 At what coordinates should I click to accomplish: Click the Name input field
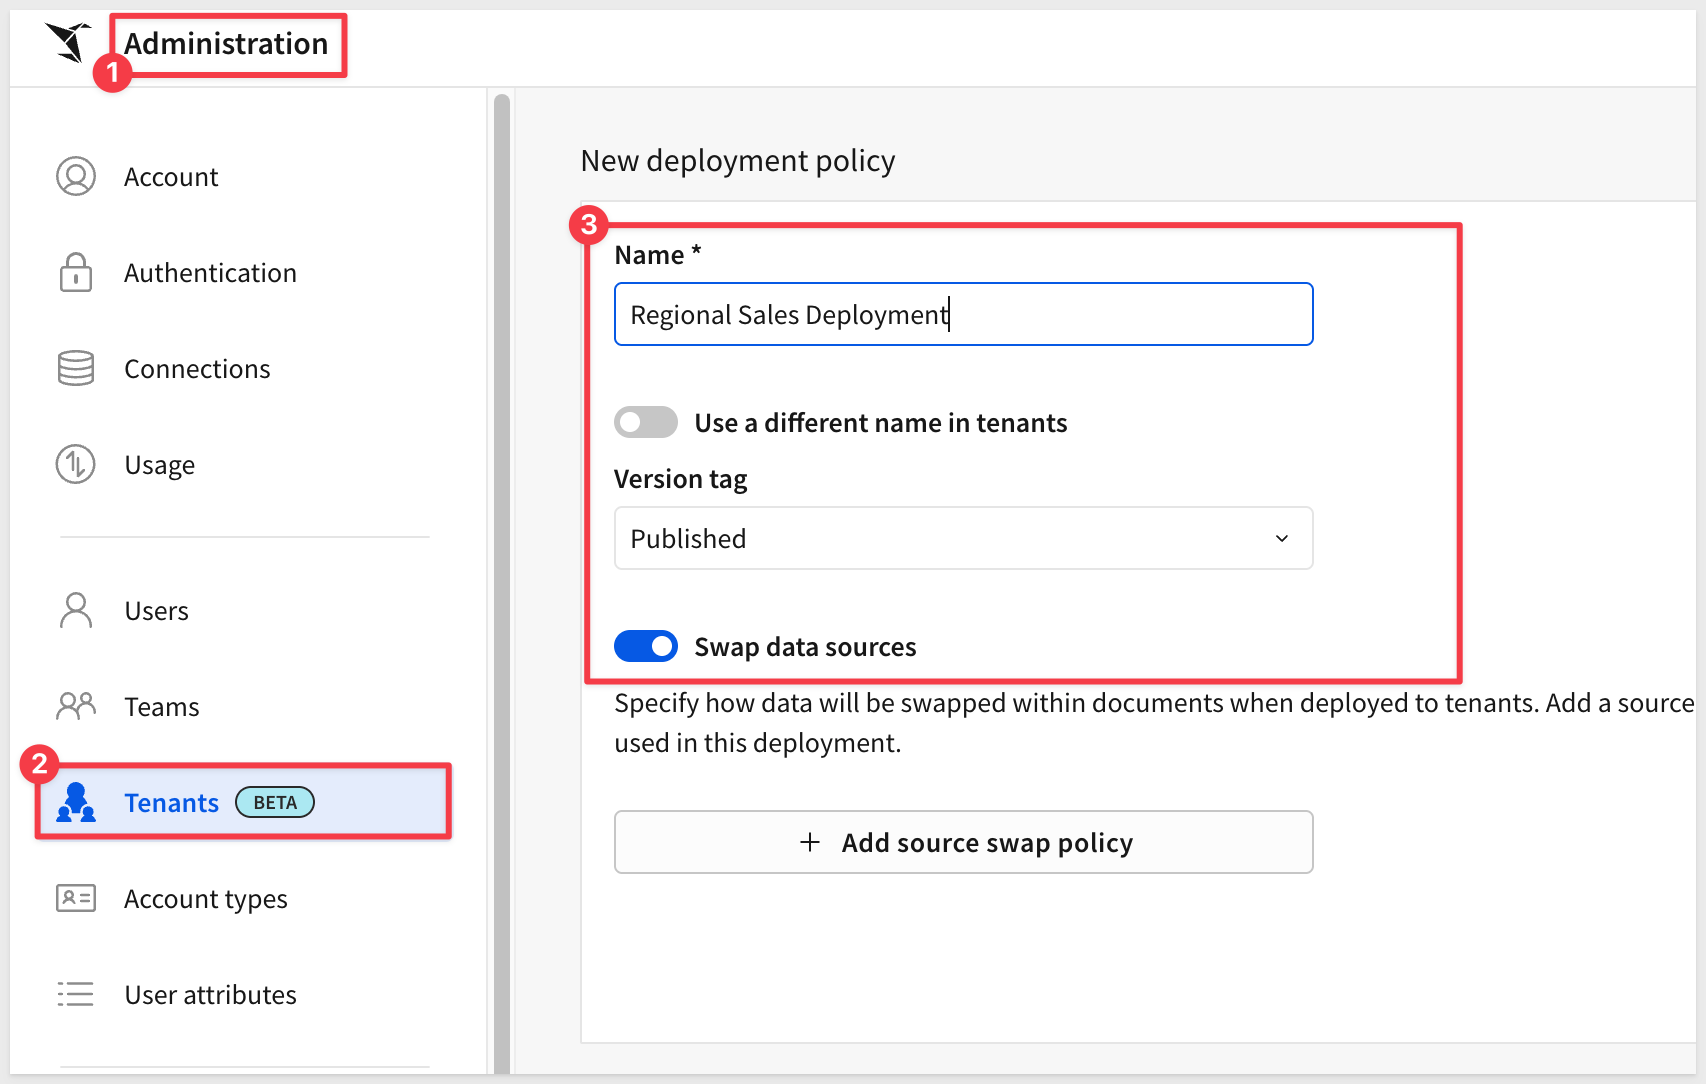962,315
